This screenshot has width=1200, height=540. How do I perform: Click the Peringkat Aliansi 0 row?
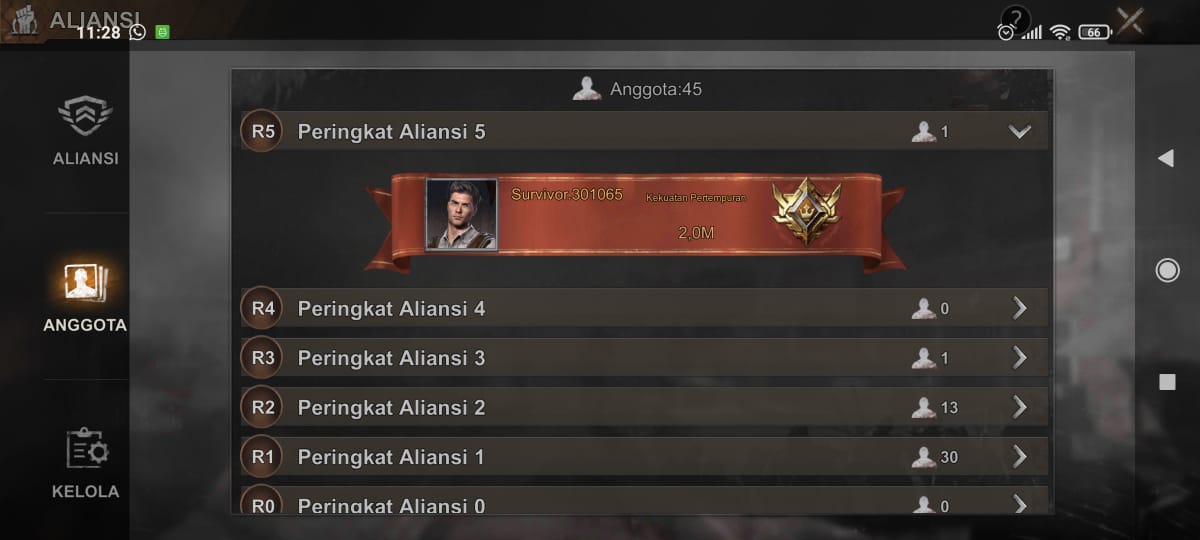(644, 501)
